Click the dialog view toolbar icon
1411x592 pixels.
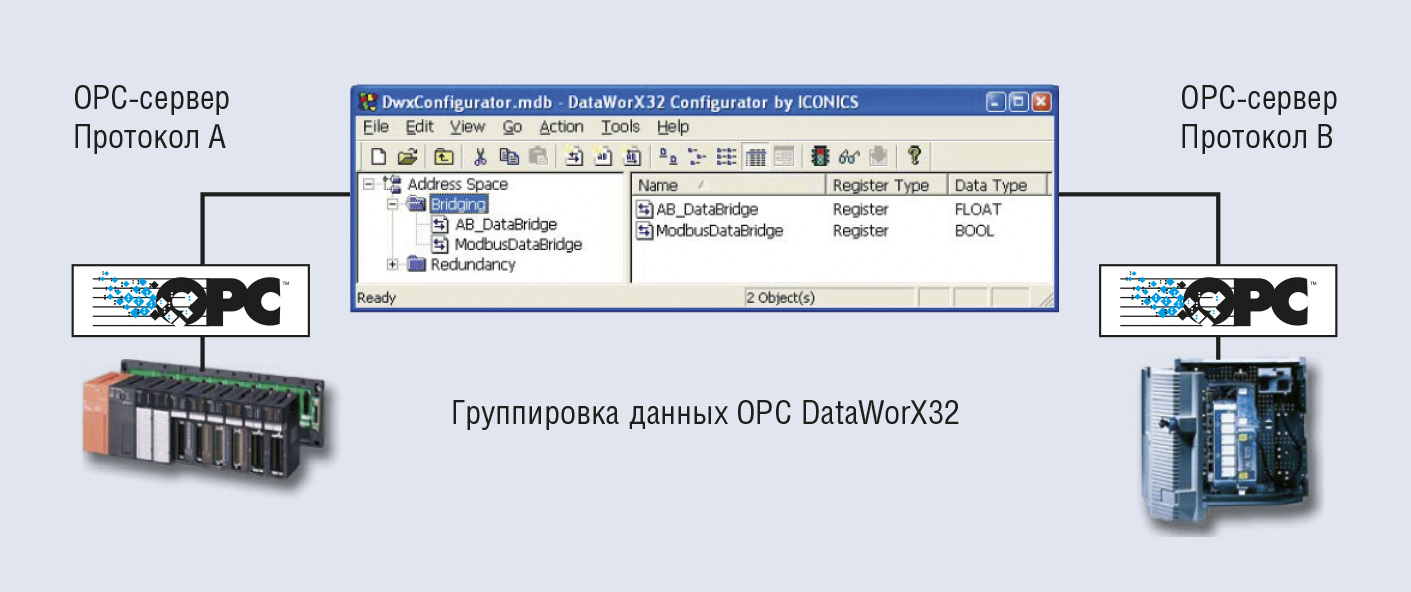784,155
